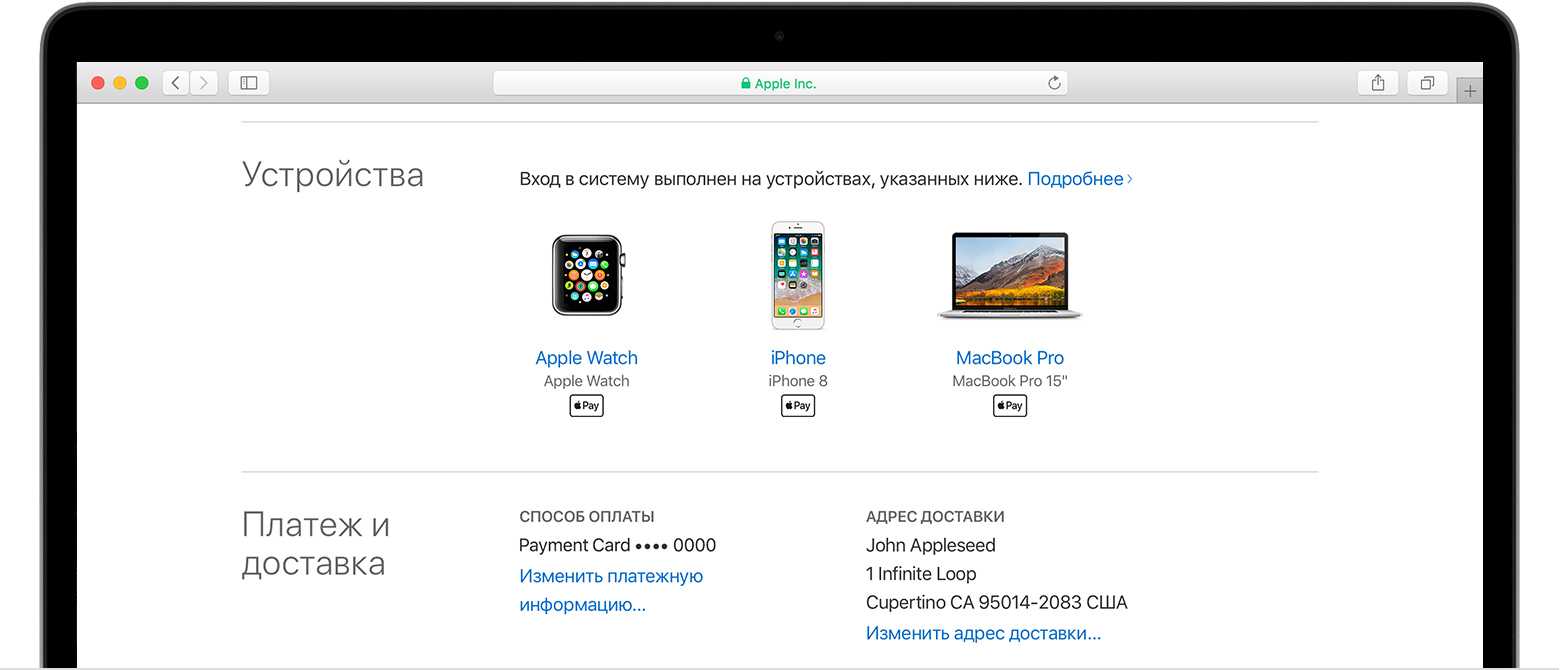Image resolution: width=1560 pixels, height=670 pixels.
Task: Toggle the Safari sidebar button
Action: click(249, 83)
